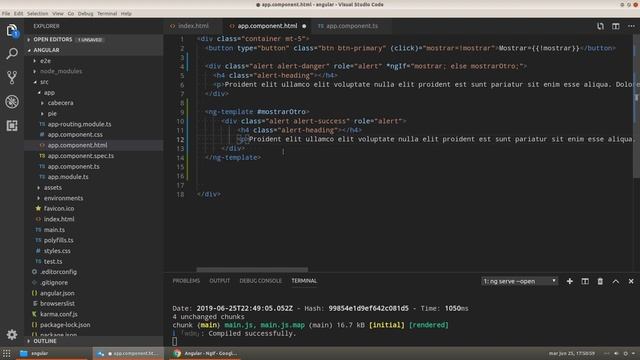Image resolution: width=640 pixels, height=360 pixels.
Task: Select the VS Code app.component taskbar entry
Action: click(x=129, y=353)
